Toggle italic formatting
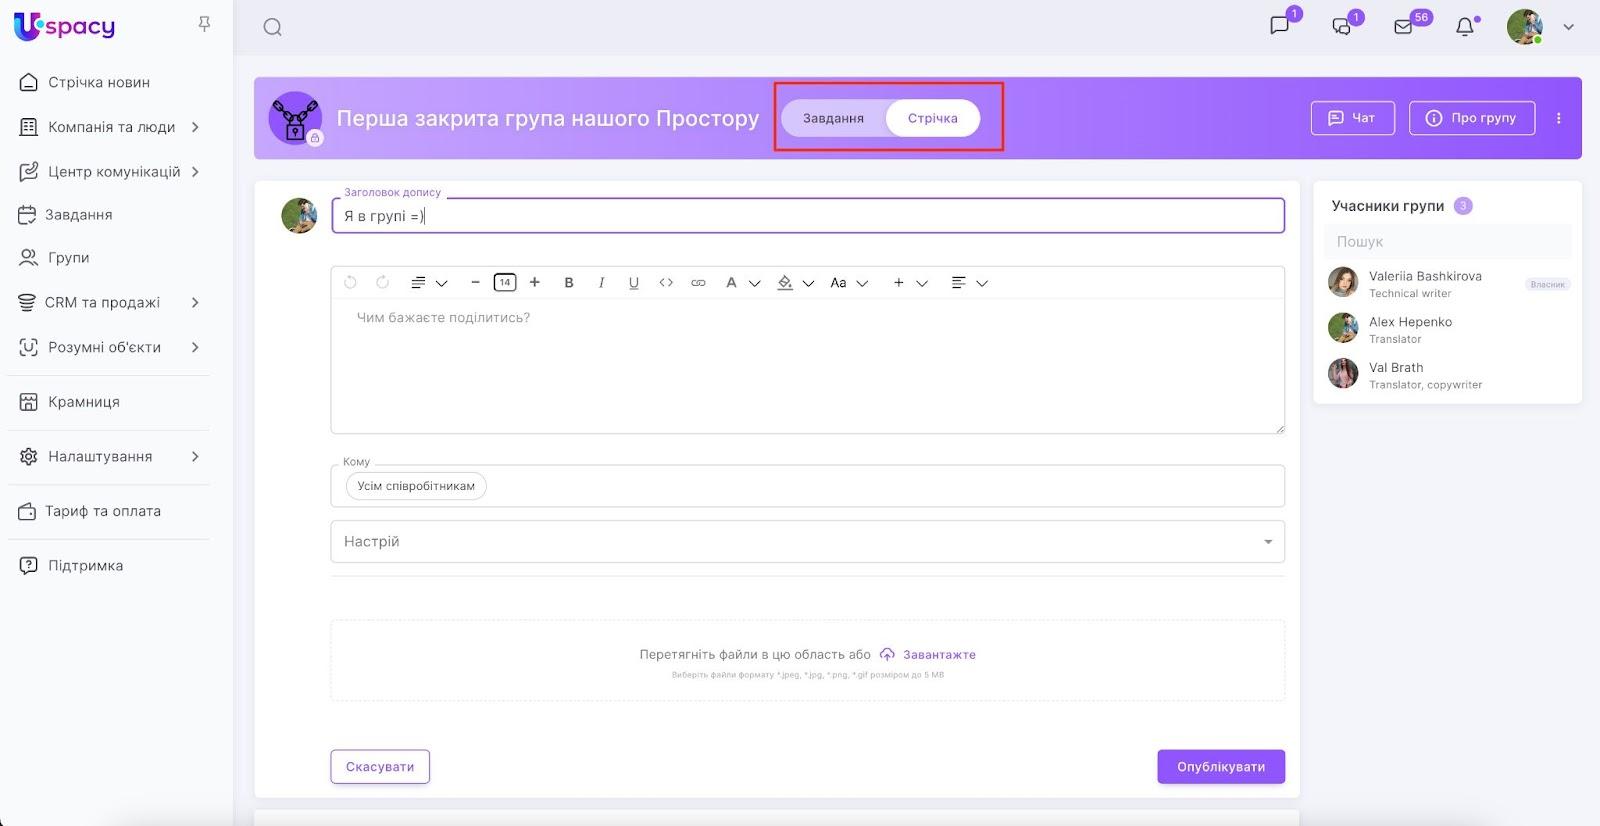The height and width of the screenshot is (826, 1600). click(601, 283)
